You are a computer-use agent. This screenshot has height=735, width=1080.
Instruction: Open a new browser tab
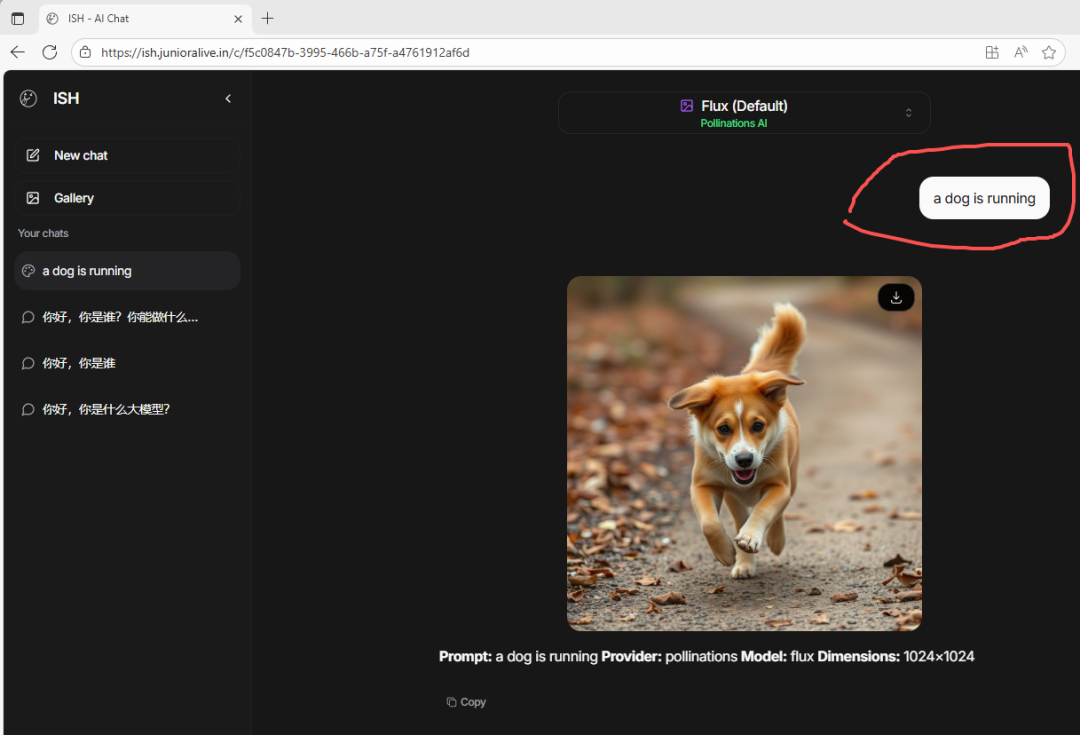(267, 18)
